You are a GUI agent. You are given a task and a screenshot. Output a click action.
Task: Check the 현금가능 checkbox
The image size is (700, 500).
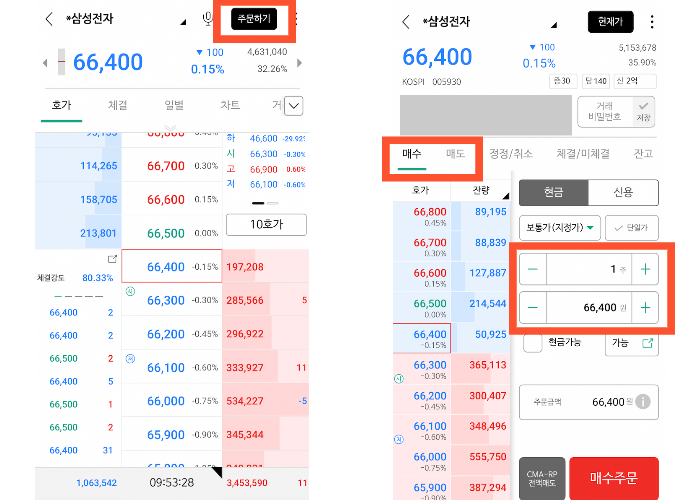(533, 343)
